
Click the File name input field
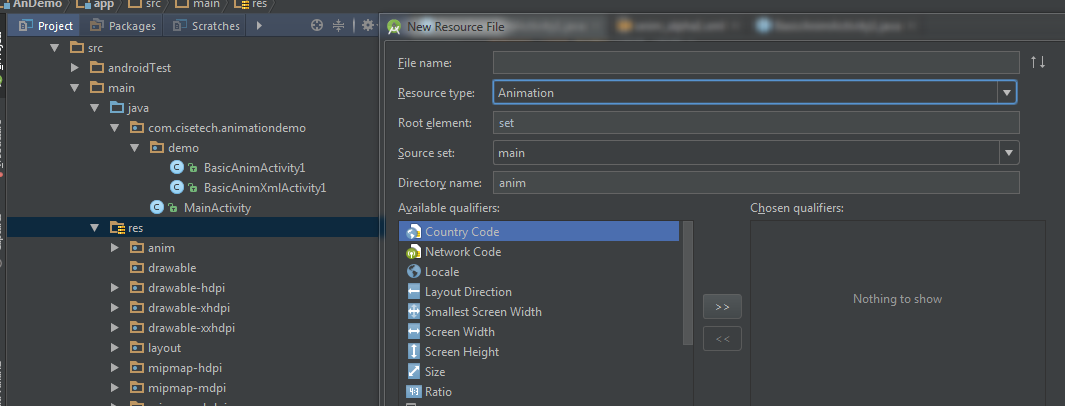[x=756, y=63]
